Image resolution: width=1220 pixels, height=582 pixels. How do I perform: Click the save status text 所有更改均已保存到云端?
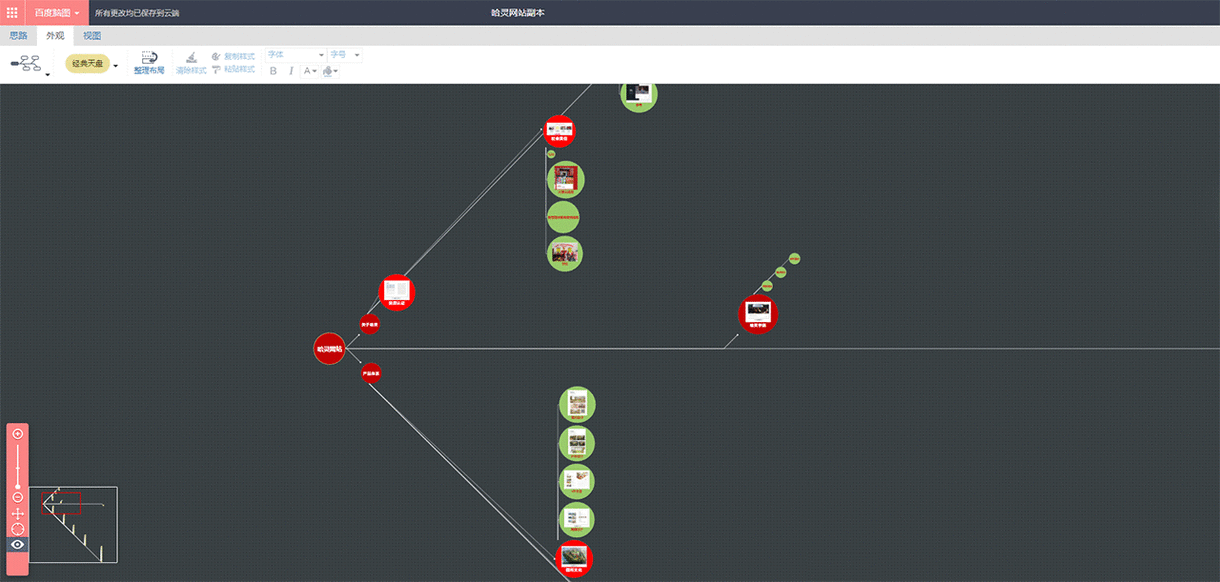point(137,13)
